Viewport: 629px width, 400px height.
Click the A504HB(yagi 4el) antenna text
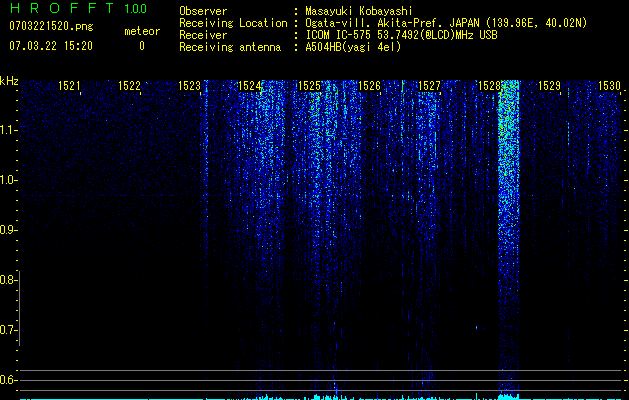point(353,47)
